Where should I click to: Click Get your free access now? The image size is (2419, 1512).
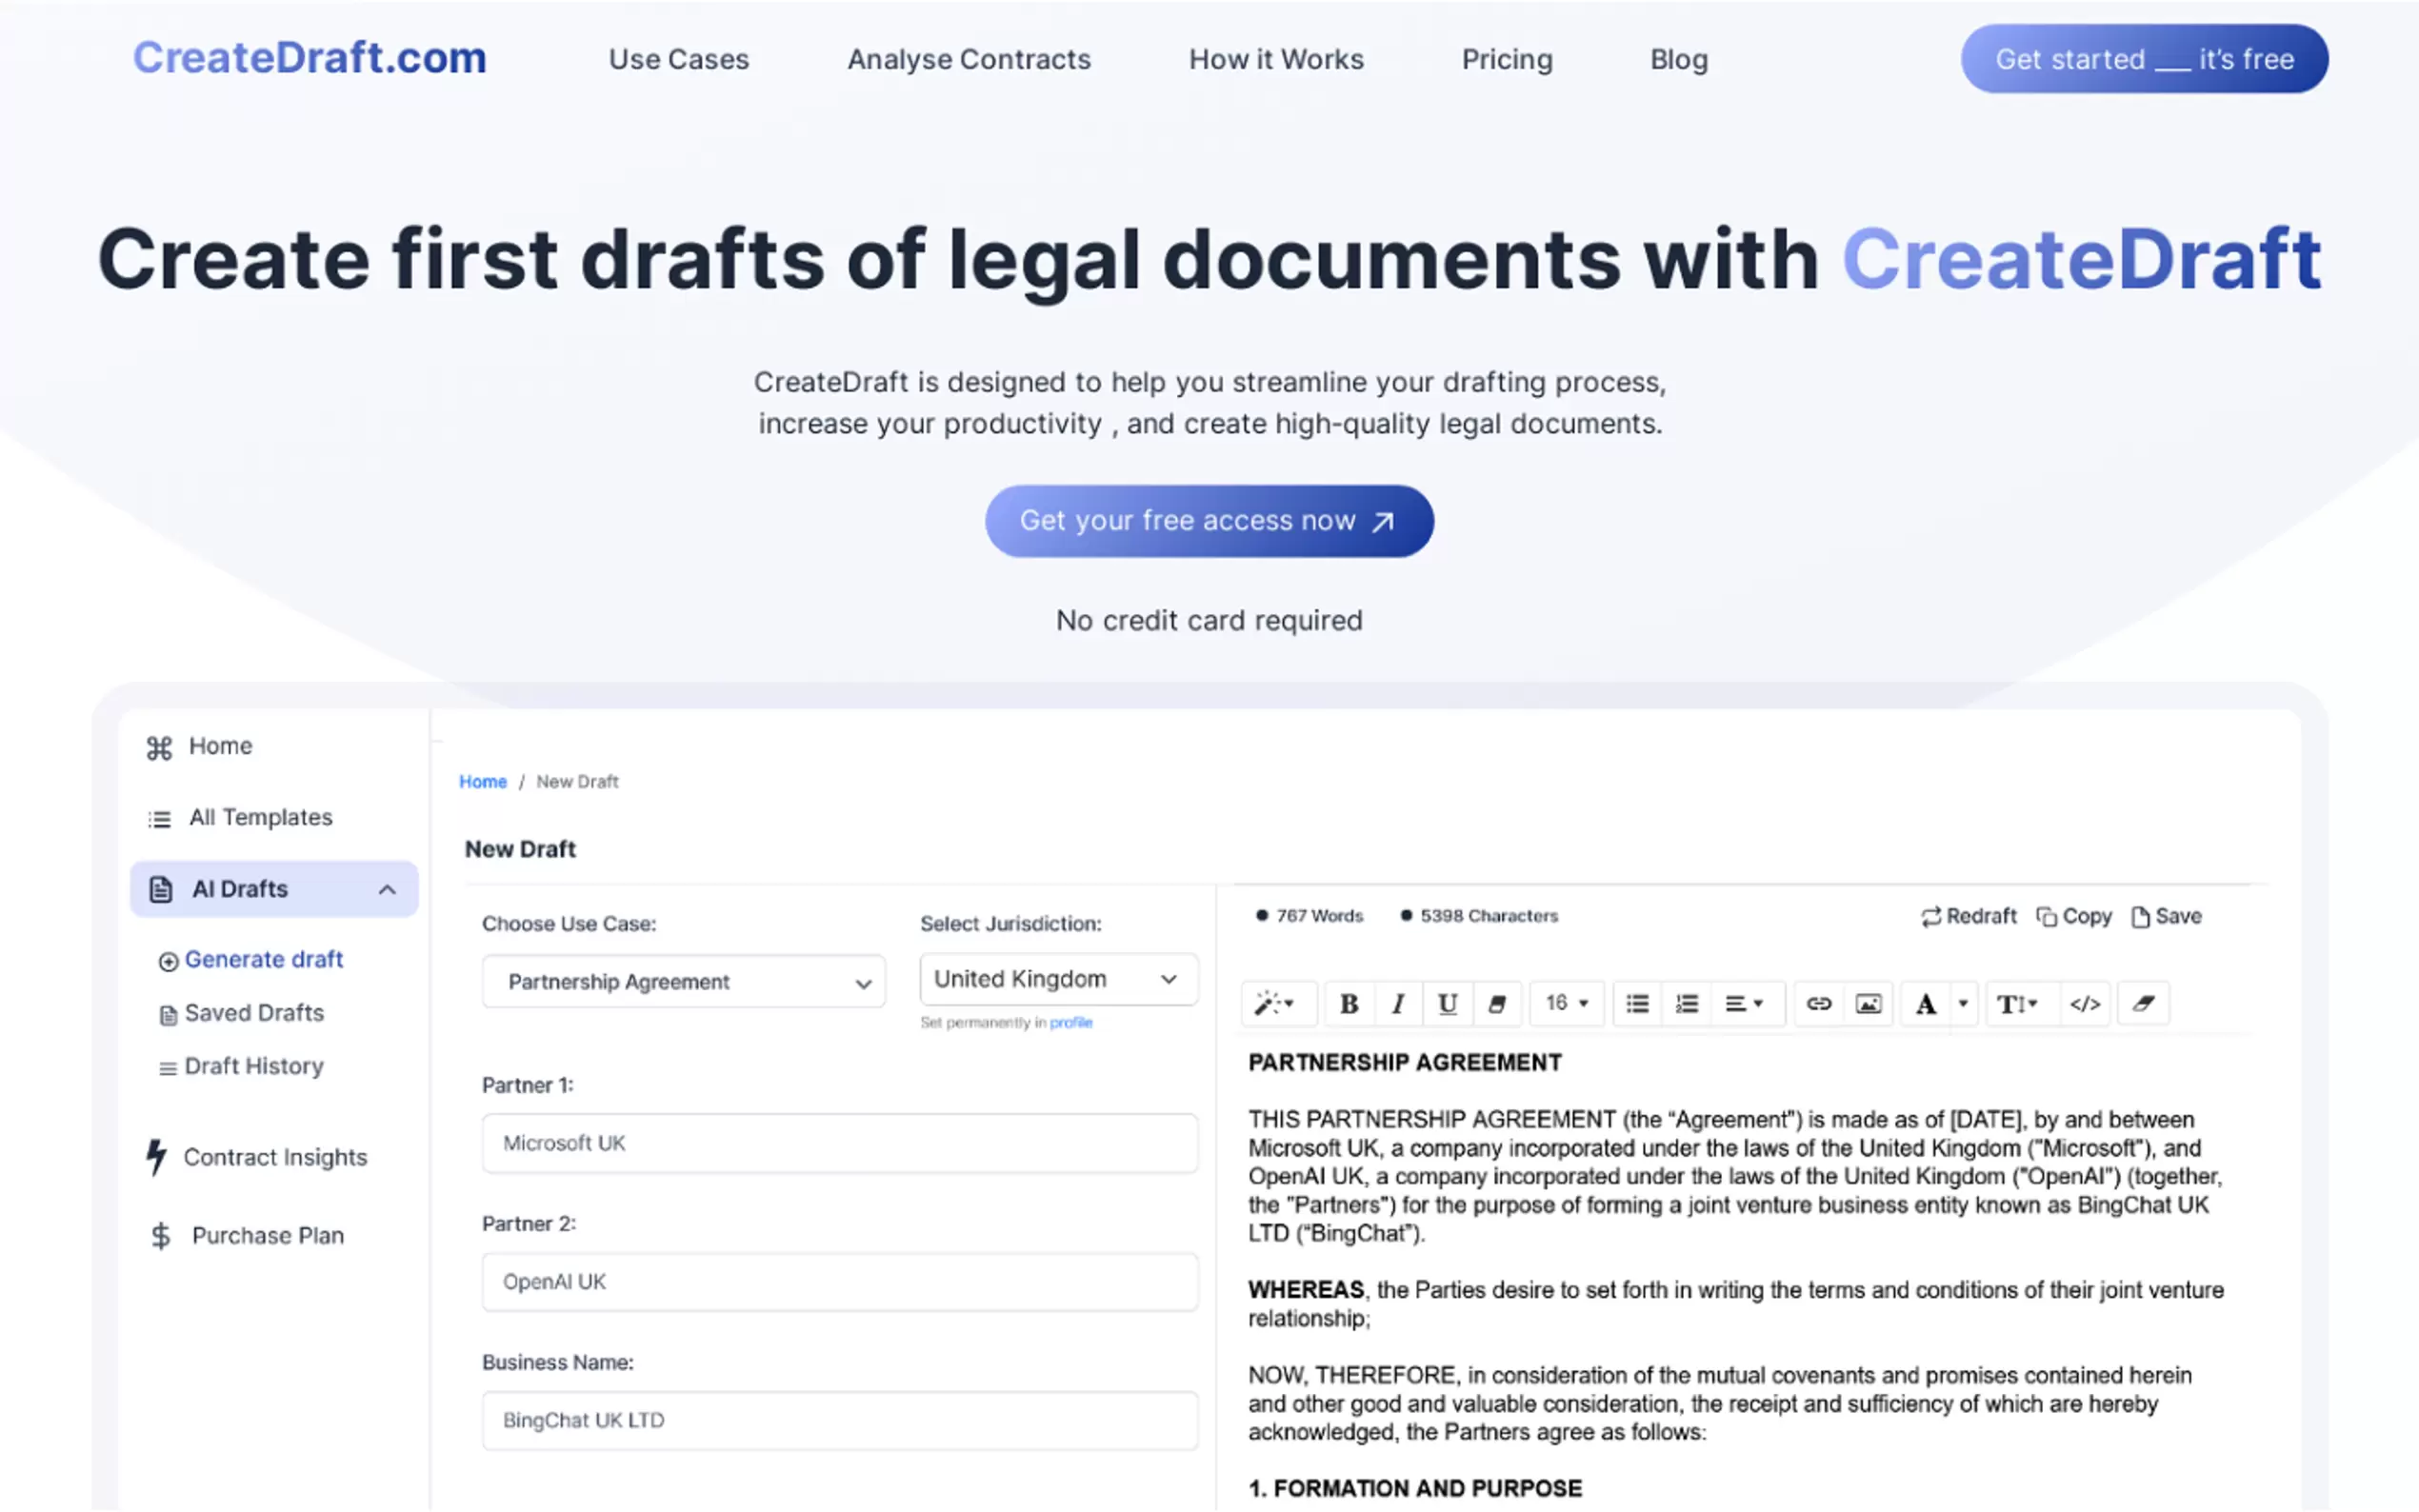point(1209,520)
